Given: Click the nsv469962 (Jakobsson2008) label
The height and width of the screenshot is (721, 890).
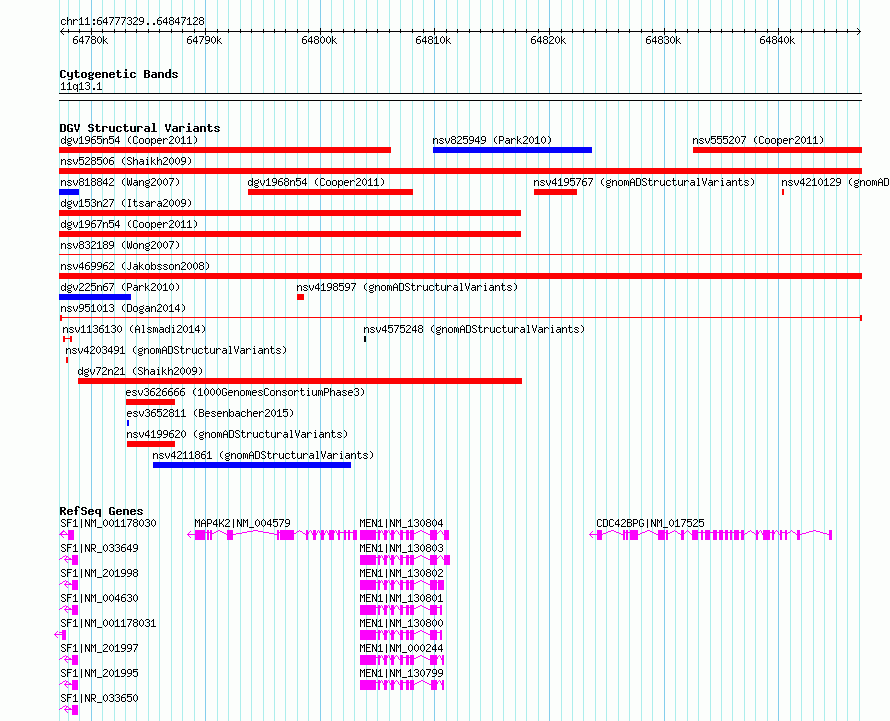Looking at the screenshot, I should tap(135, 266).
